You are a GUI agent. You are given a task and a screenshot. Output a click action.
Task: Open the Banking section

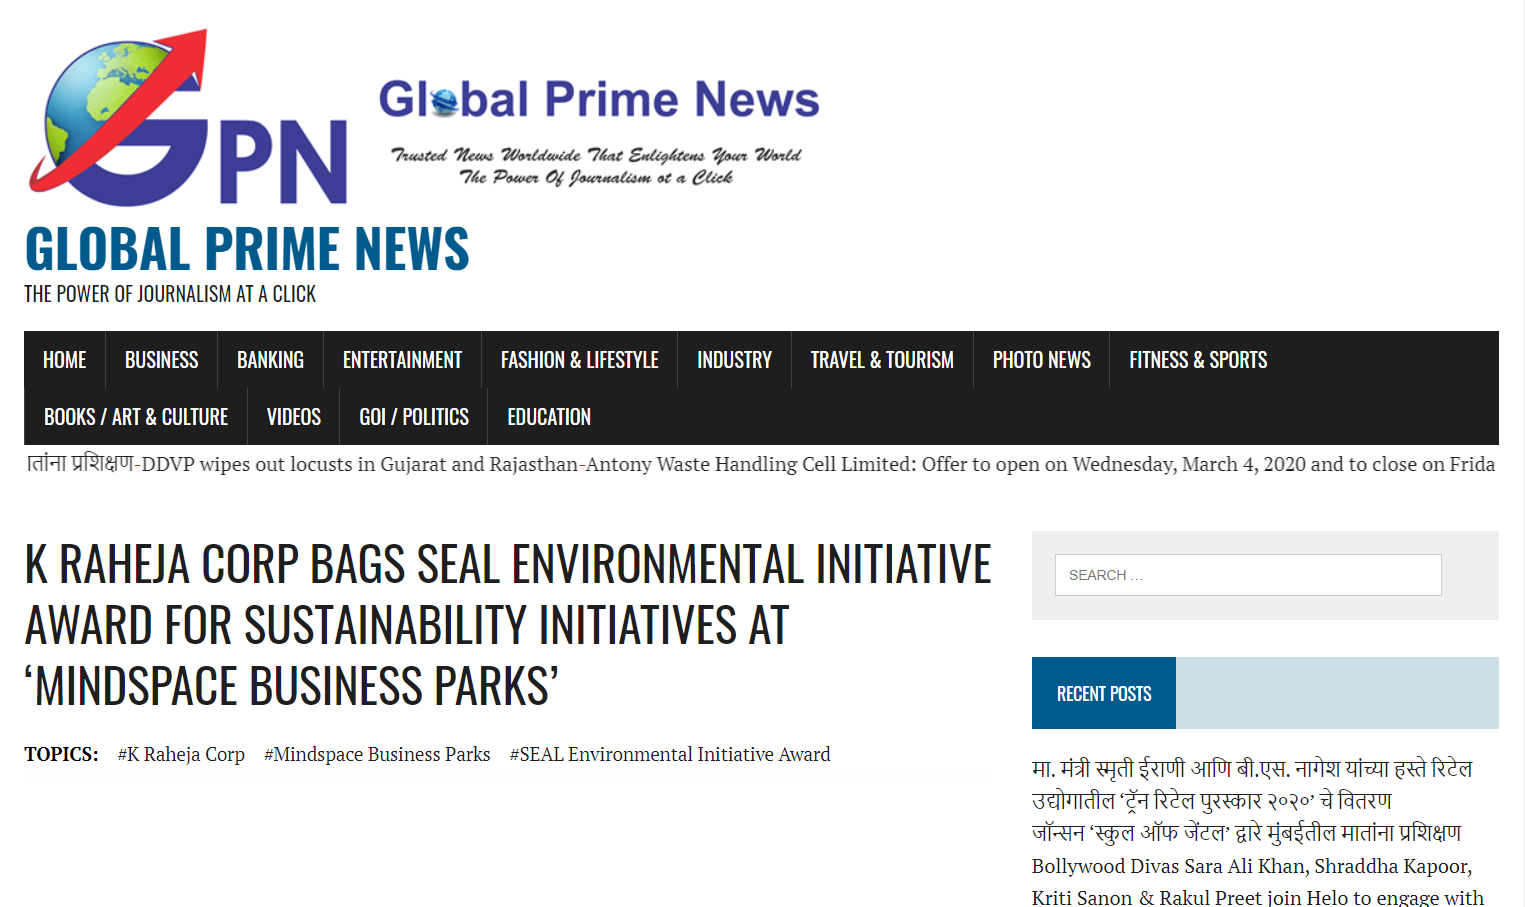click(x=270, y=360)
